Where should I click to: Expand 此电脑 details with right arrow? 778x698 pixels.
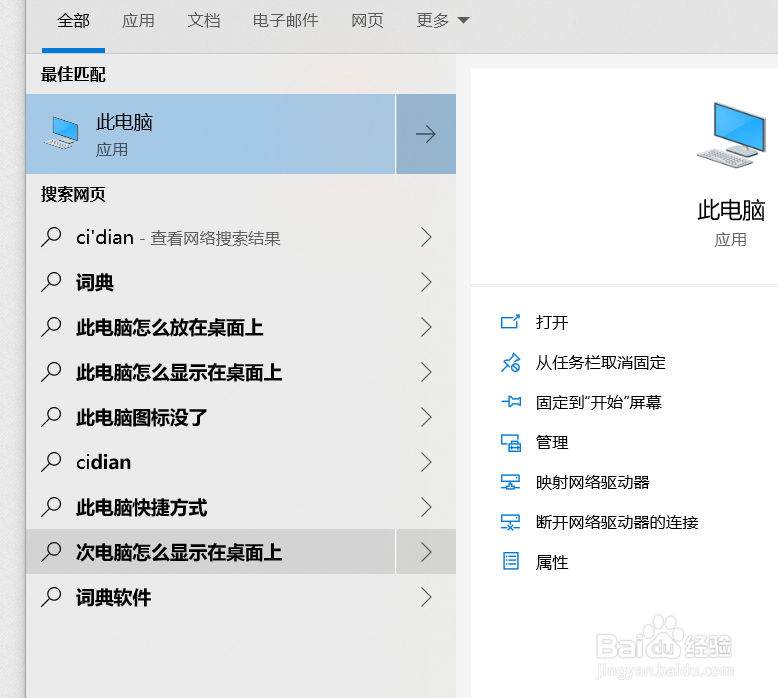click(x=426, y=134)
